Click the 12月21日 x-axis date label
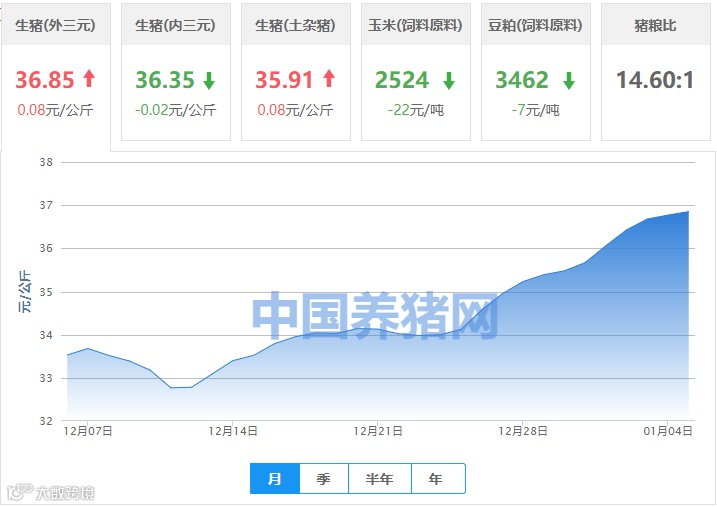Image resolution: width=717 pixels, height=507 pixels. (x=378, y=431)
